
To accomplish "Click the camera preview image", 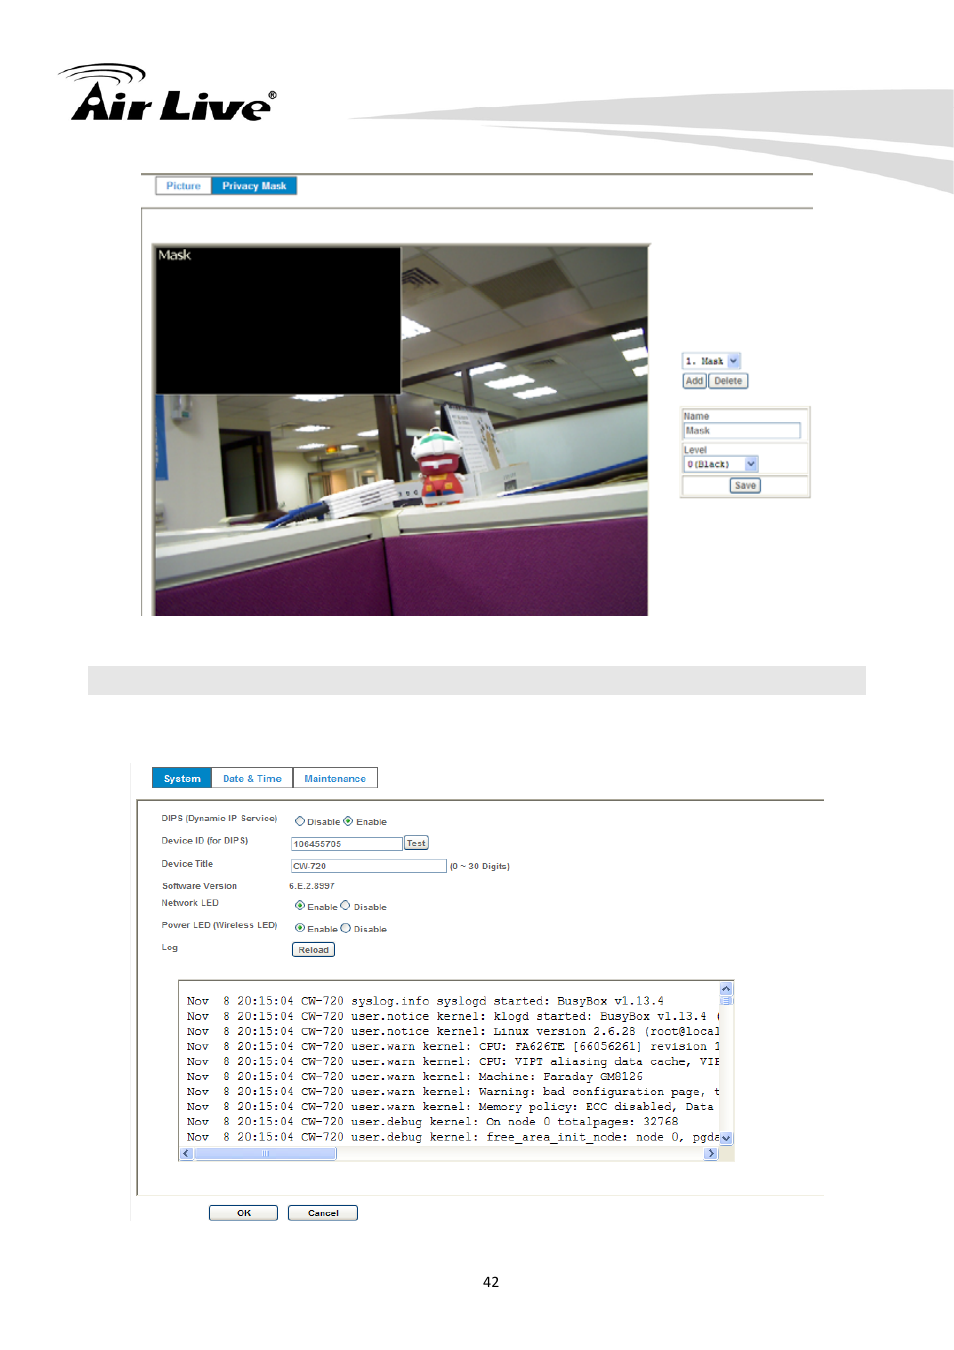I will [401, 430].
